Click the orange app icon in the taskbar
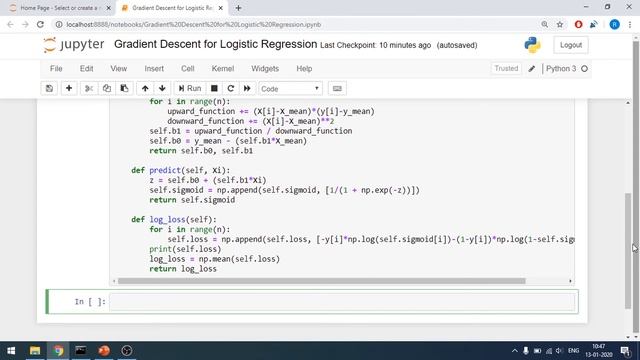This screenshot has width=640, height=360. click(x=104, y=351)
